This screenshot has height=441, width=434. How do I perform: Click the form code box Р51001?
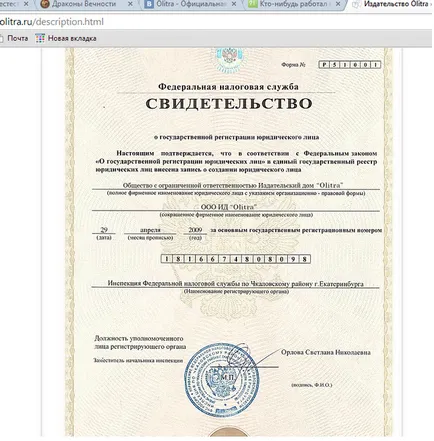(x=350, y=65)
